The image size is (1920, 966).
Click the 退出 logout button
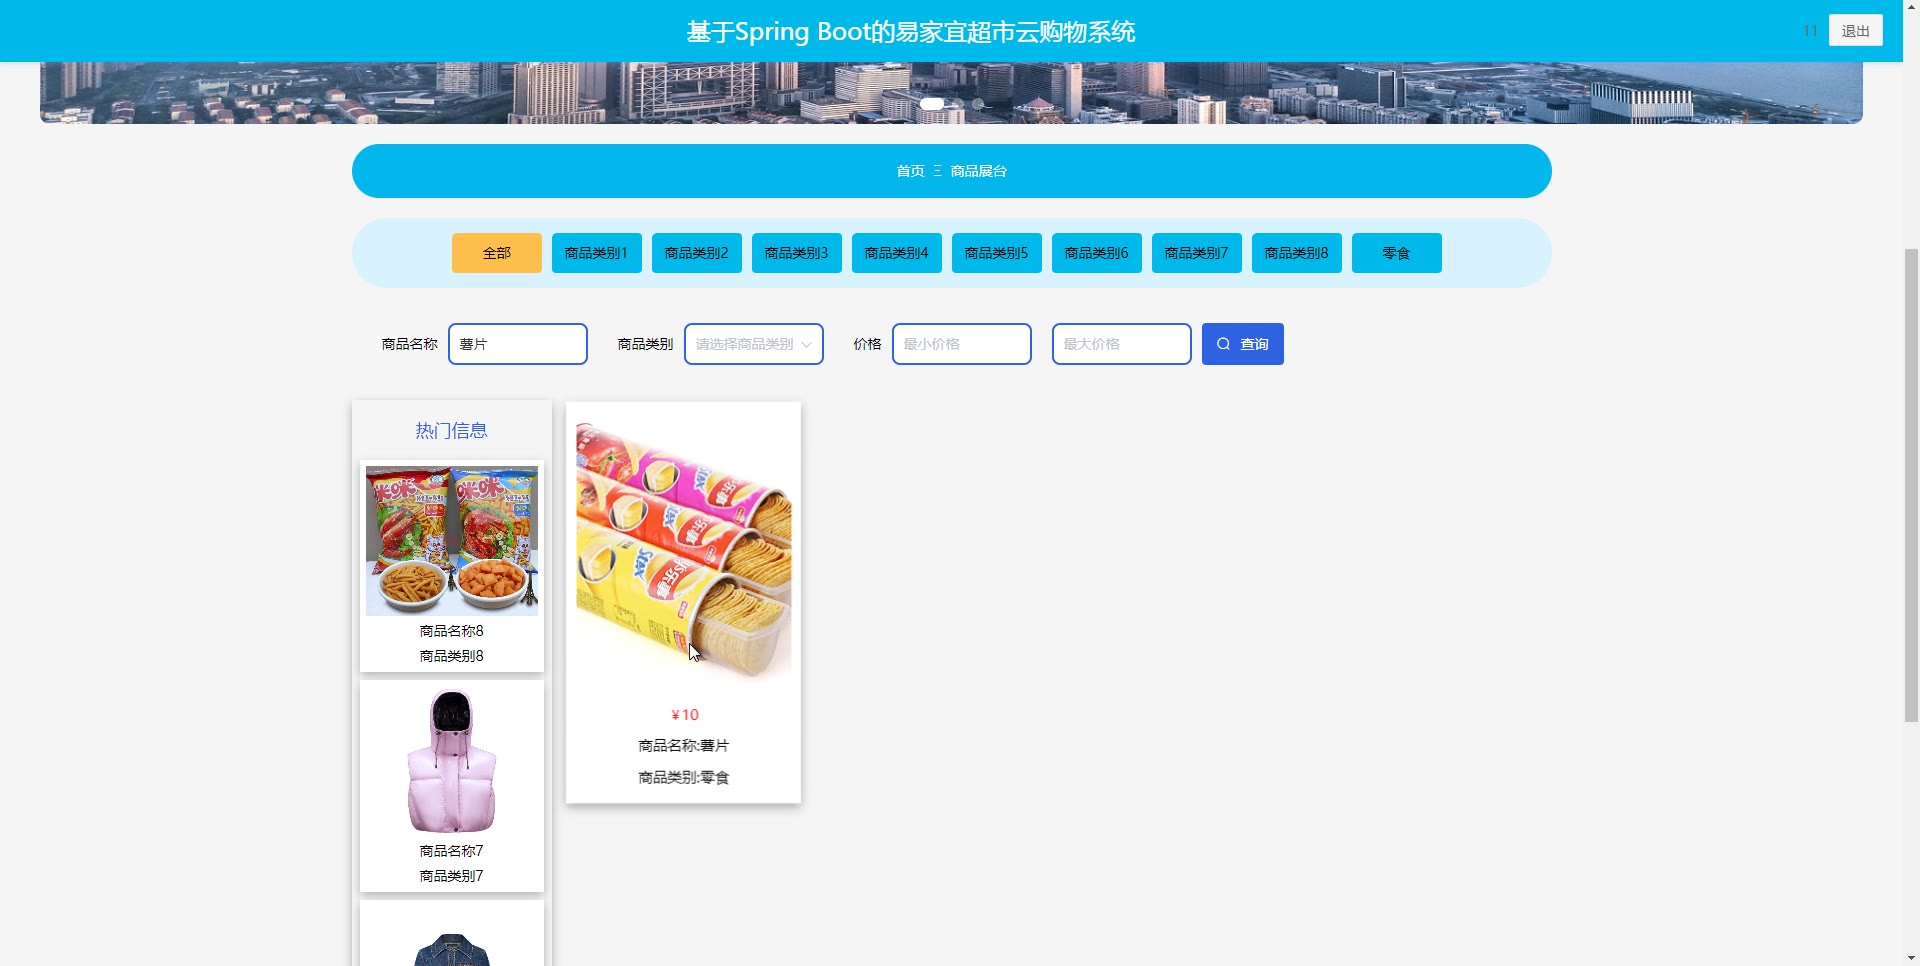(x=1855, y=31)
